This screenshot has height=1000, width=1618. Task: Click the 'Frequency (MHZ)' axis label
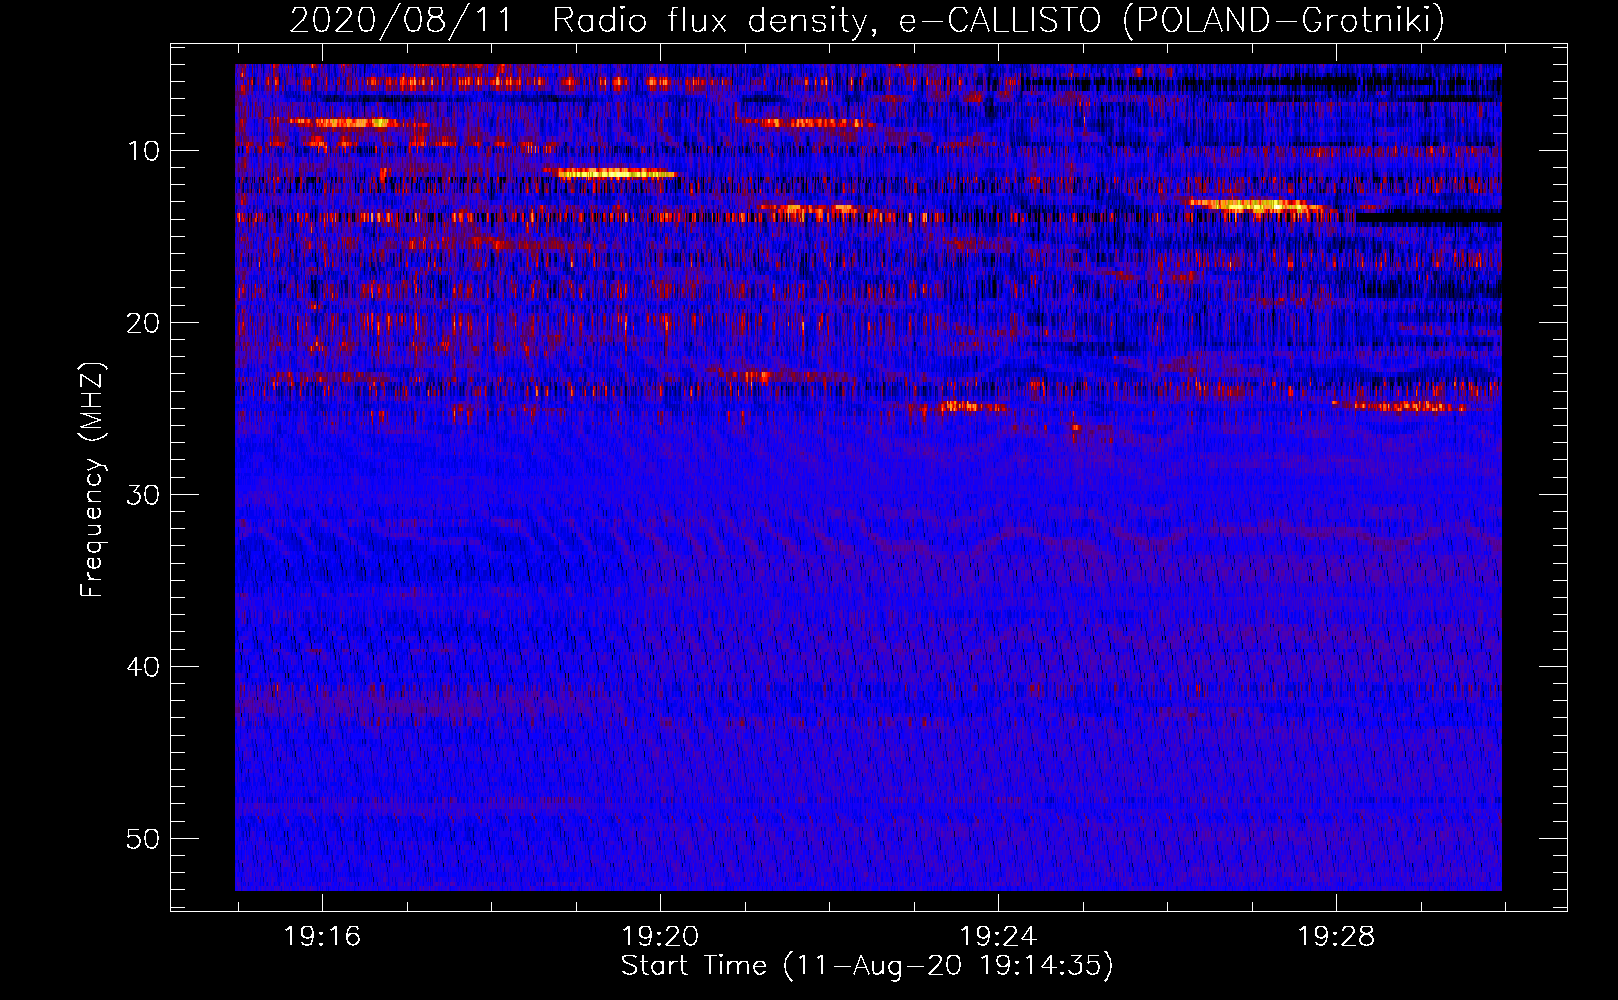click(92, 480)
